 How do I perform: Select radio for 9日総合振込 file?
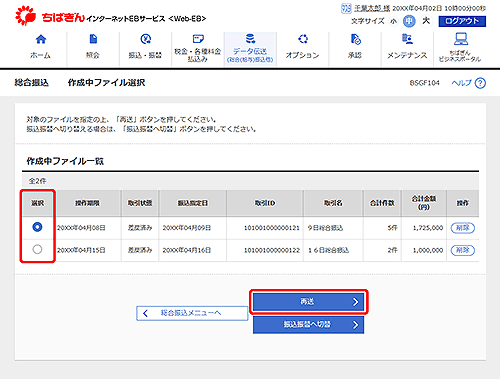point(37,227)
